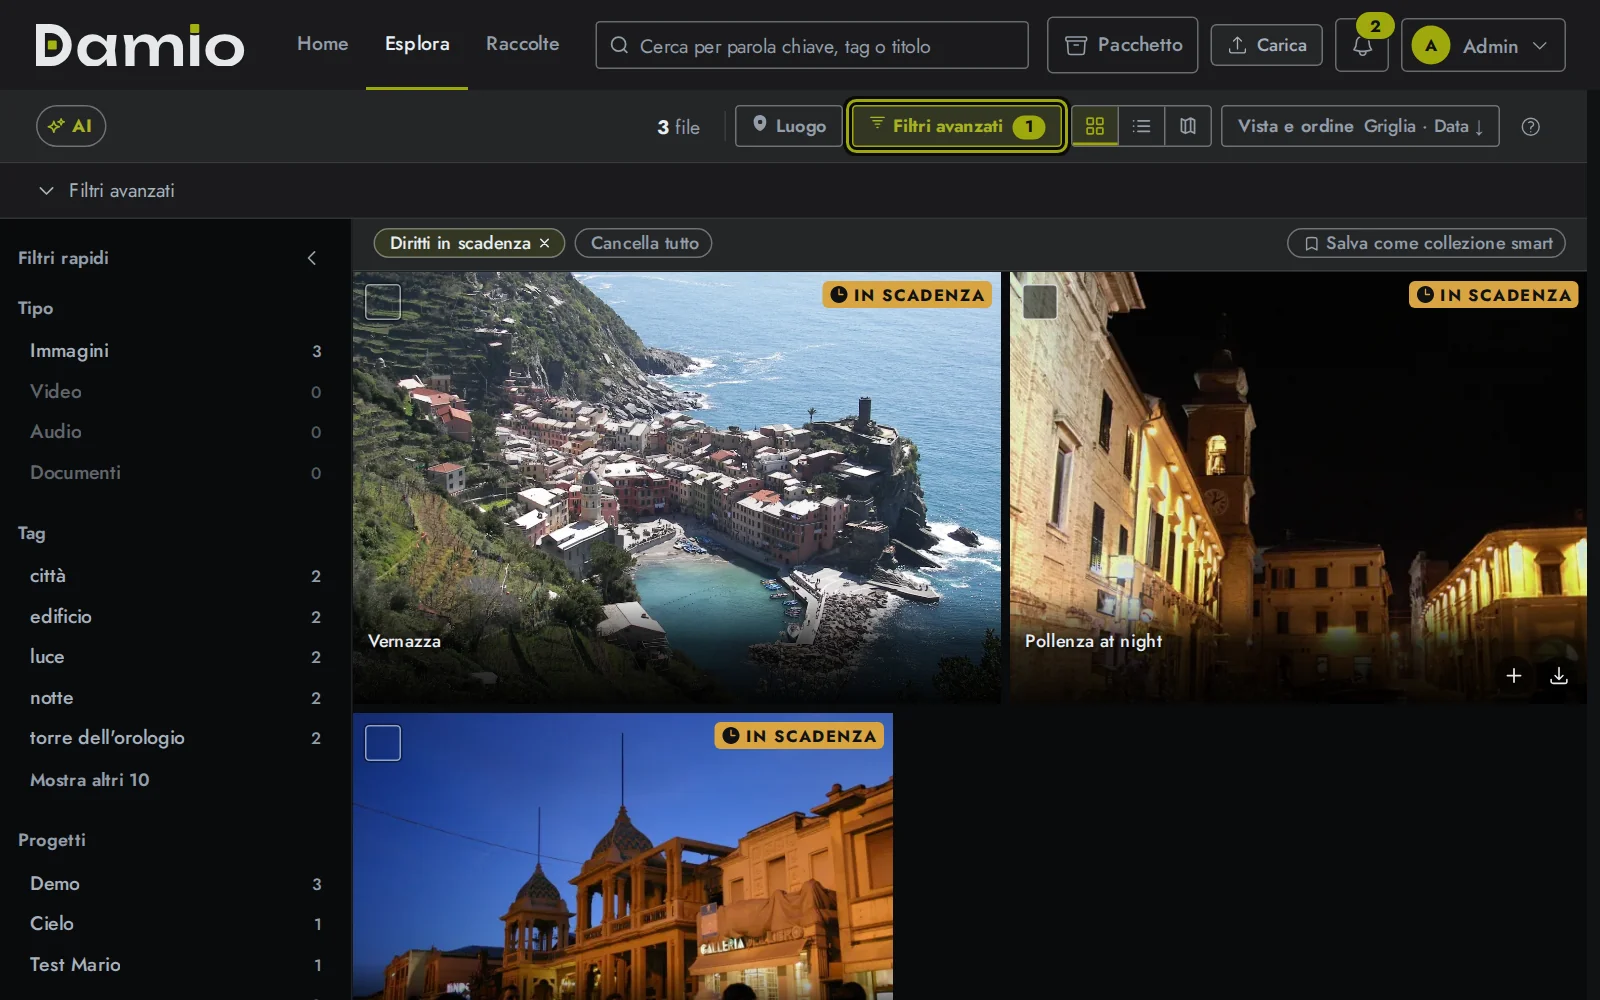Open the Admin user dropdown

(x=1484, y=45)
